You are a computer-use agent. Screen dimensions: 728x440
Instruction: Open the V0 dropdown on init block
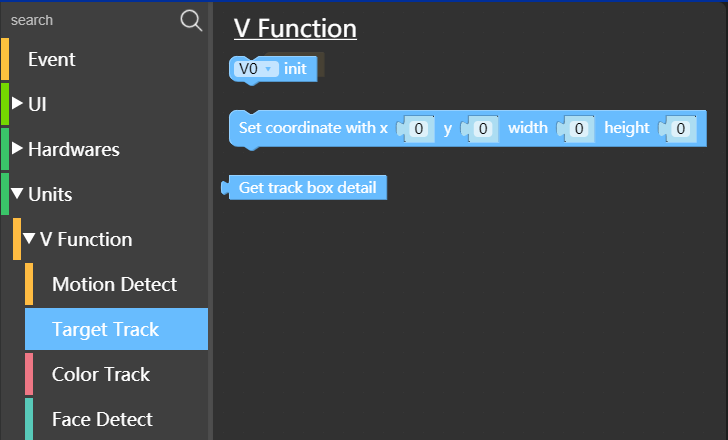click(x=256, y=69)
